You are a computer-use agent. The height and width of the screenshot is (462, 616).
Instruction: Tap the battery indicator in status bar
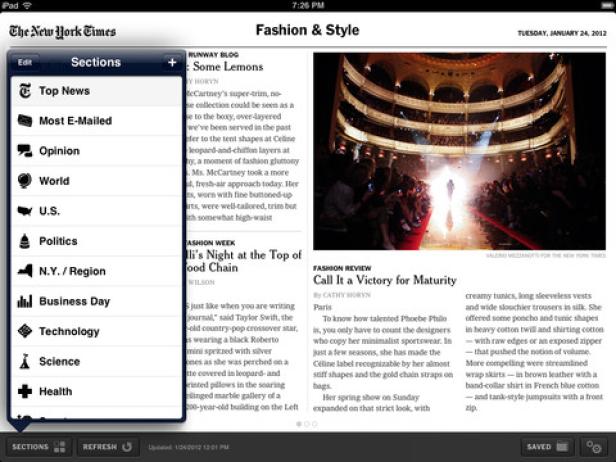607,5
